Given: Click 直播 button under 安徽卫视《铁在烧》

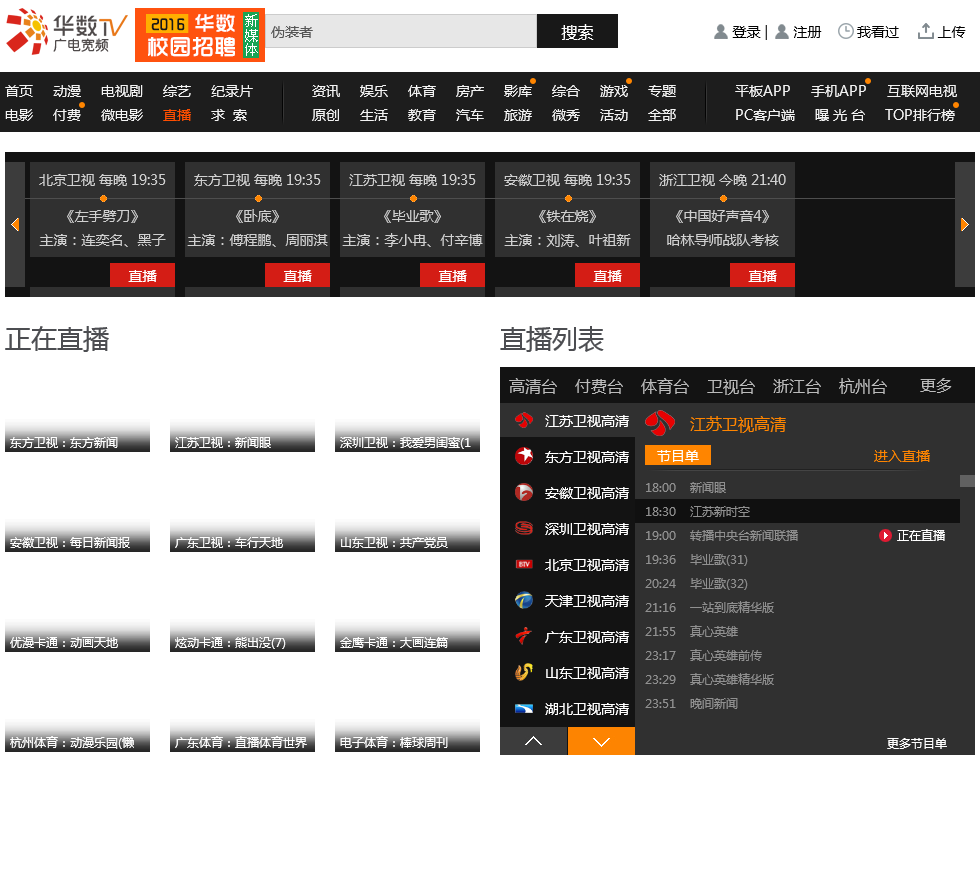Looking at the screenshot, I should pos(608,276).
